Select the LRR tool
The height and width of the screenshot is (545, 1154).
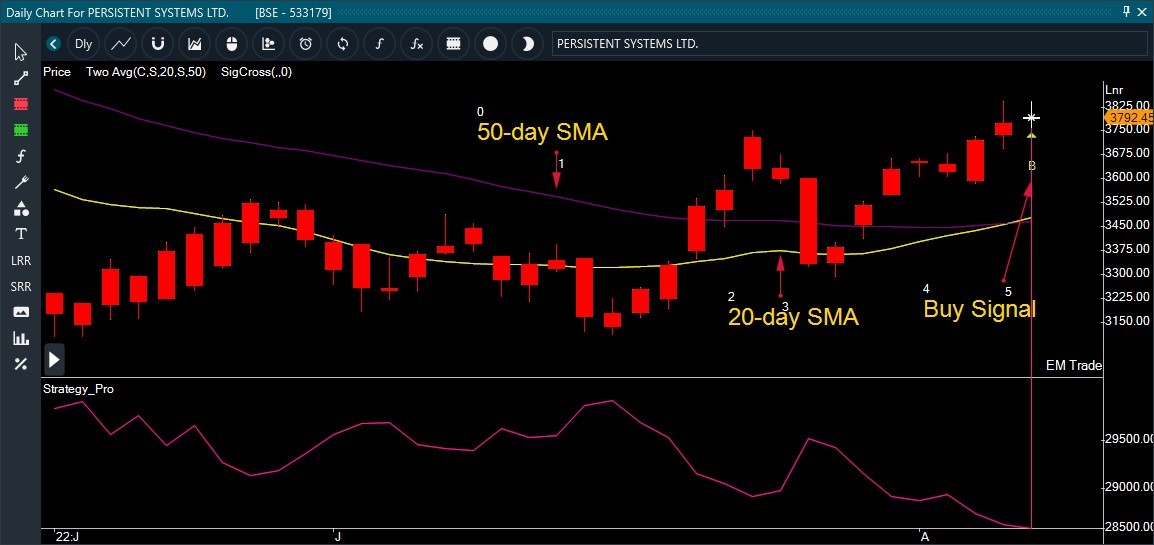[x=21, y=260]
